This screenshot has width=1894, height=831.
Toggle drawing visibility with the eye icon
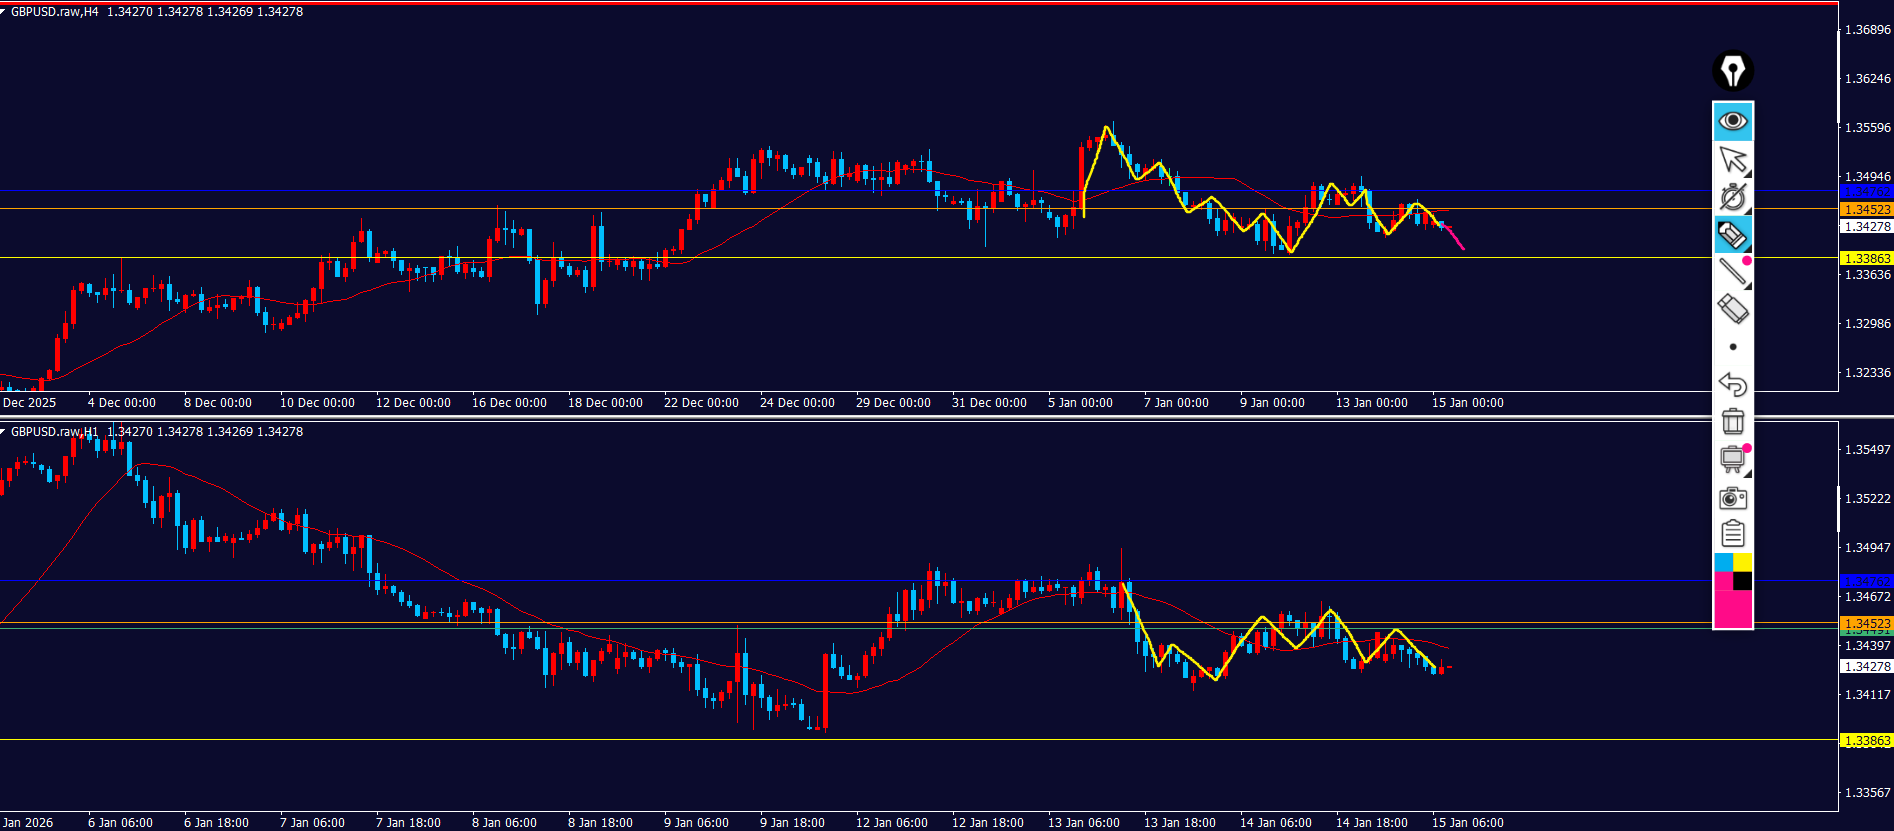click(1733, 122)
